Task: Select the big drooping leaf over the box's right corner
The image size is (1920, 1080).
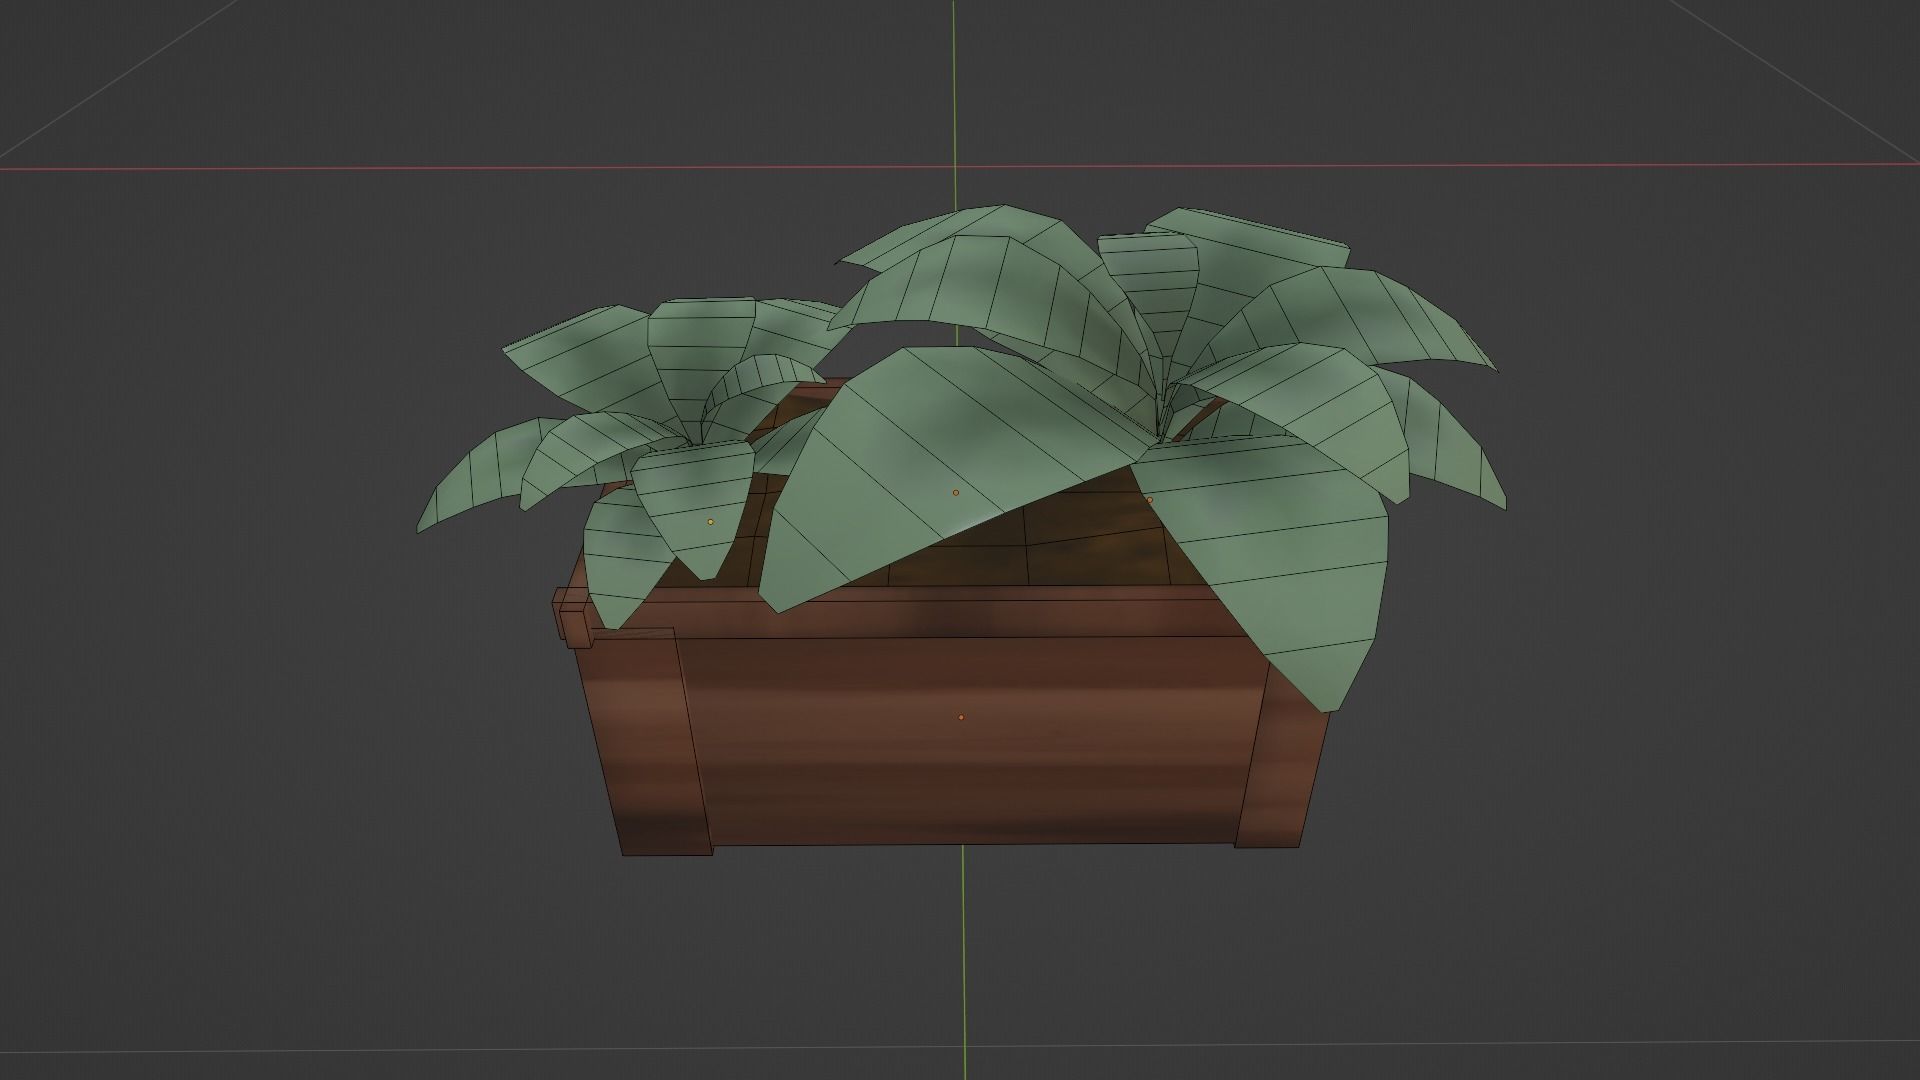Action: pos(1275,570)
